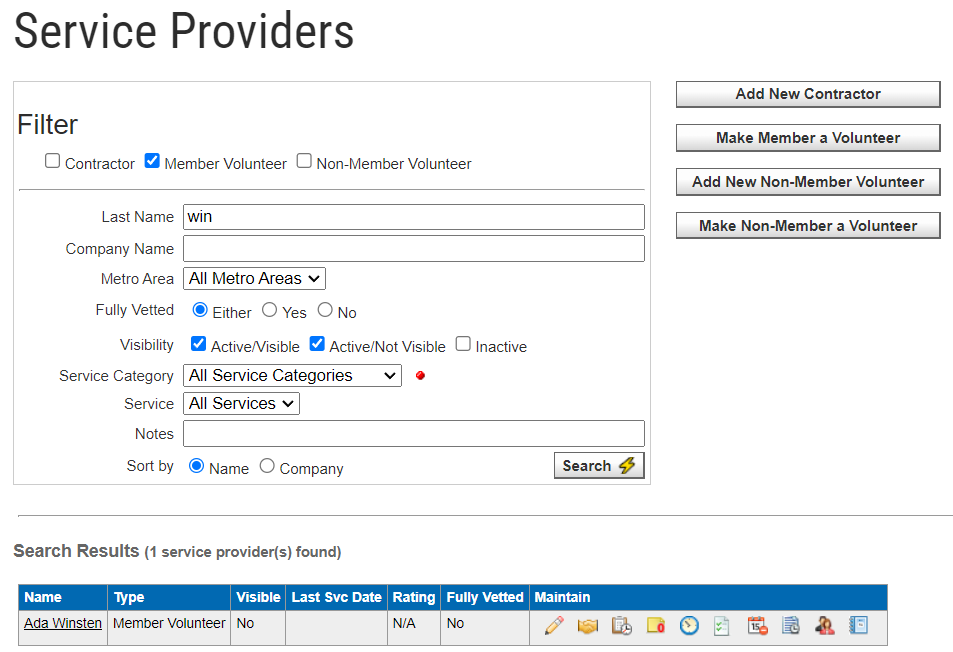Image resolution: width=953 pixels, height=652 pixels.
Task: Open the All Services dropdown
Action: click(x=241, y=404)
